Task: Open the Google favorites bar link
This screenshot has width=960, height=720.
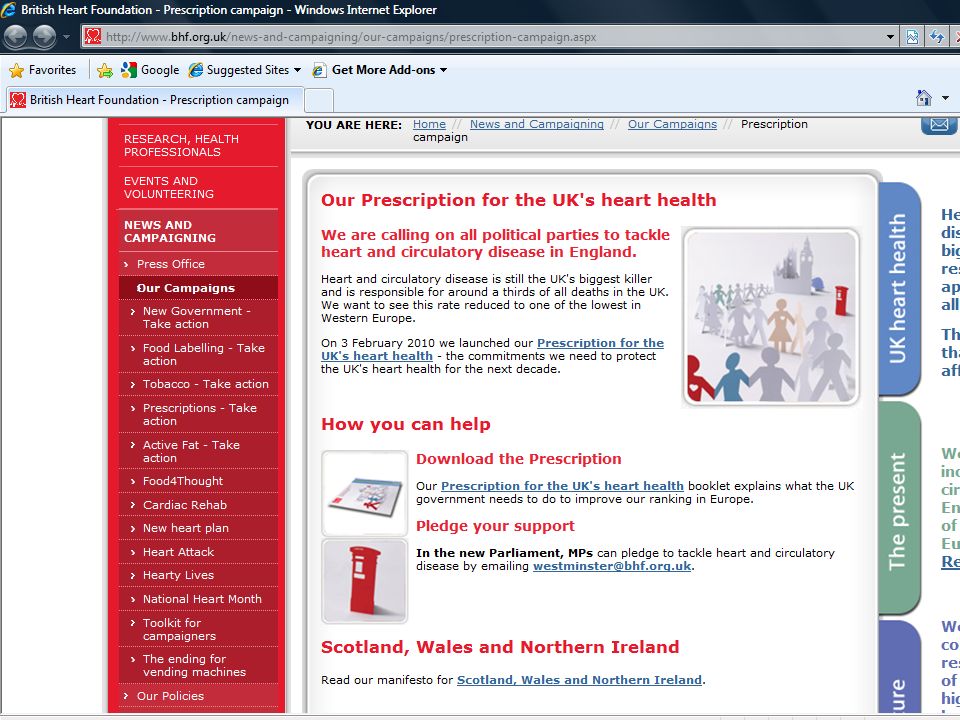Action: click(150, 70)
